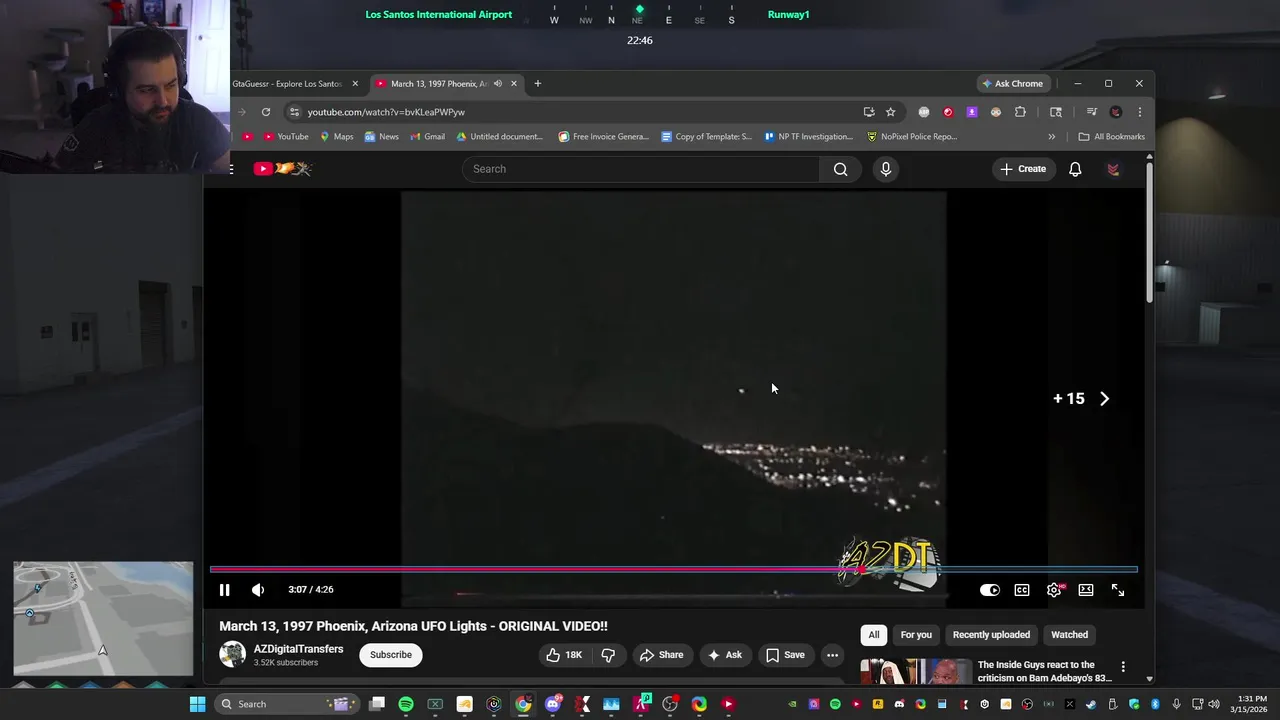Enter fullscreen mode
Viewport: 1280px width, 720px height.
coord(1118,590)
